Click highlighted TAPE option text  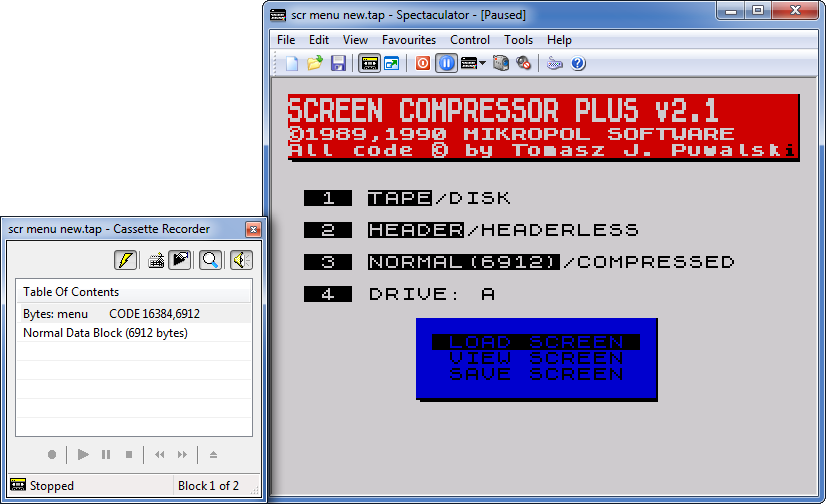pyautogui.click(x=400, y=198)
